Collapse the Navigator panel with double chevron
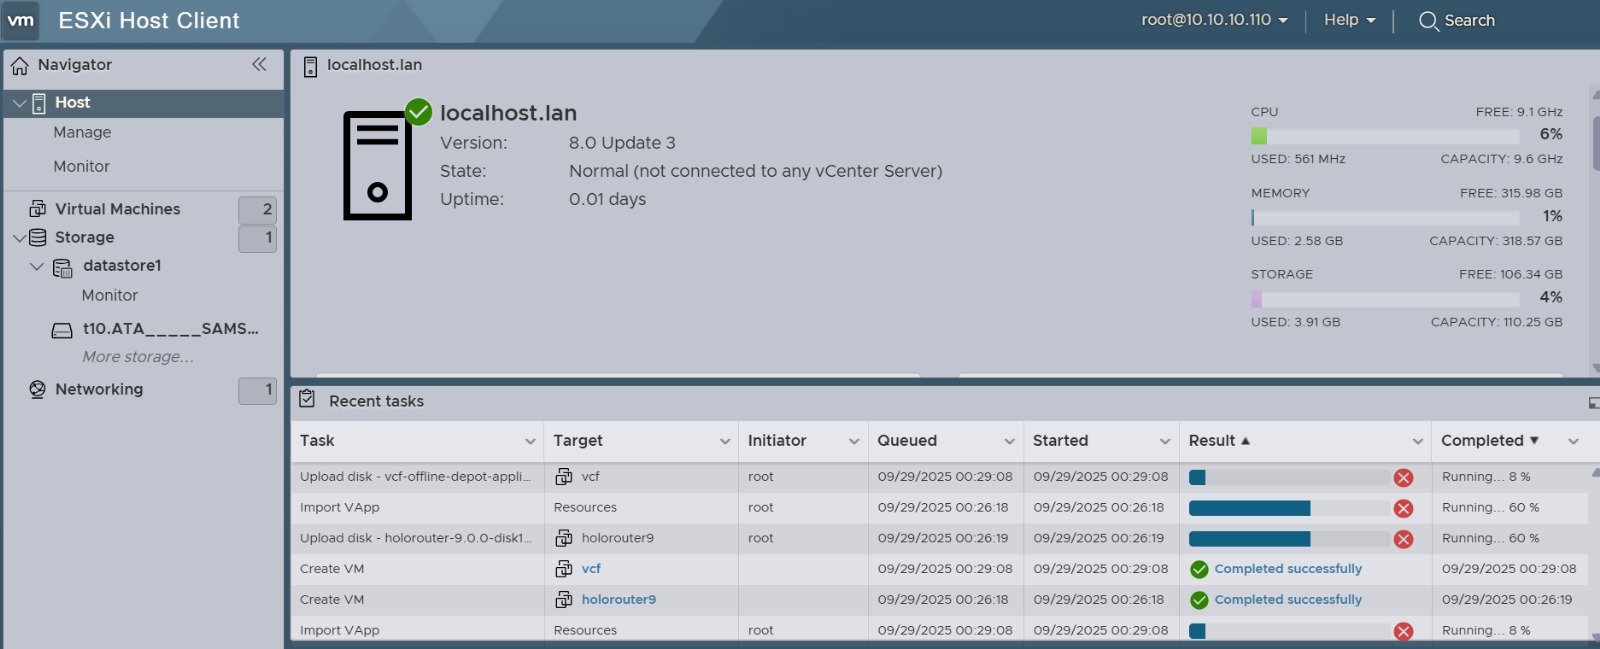Viewport: 1600px width, 649px height. [x=259, y=64]
